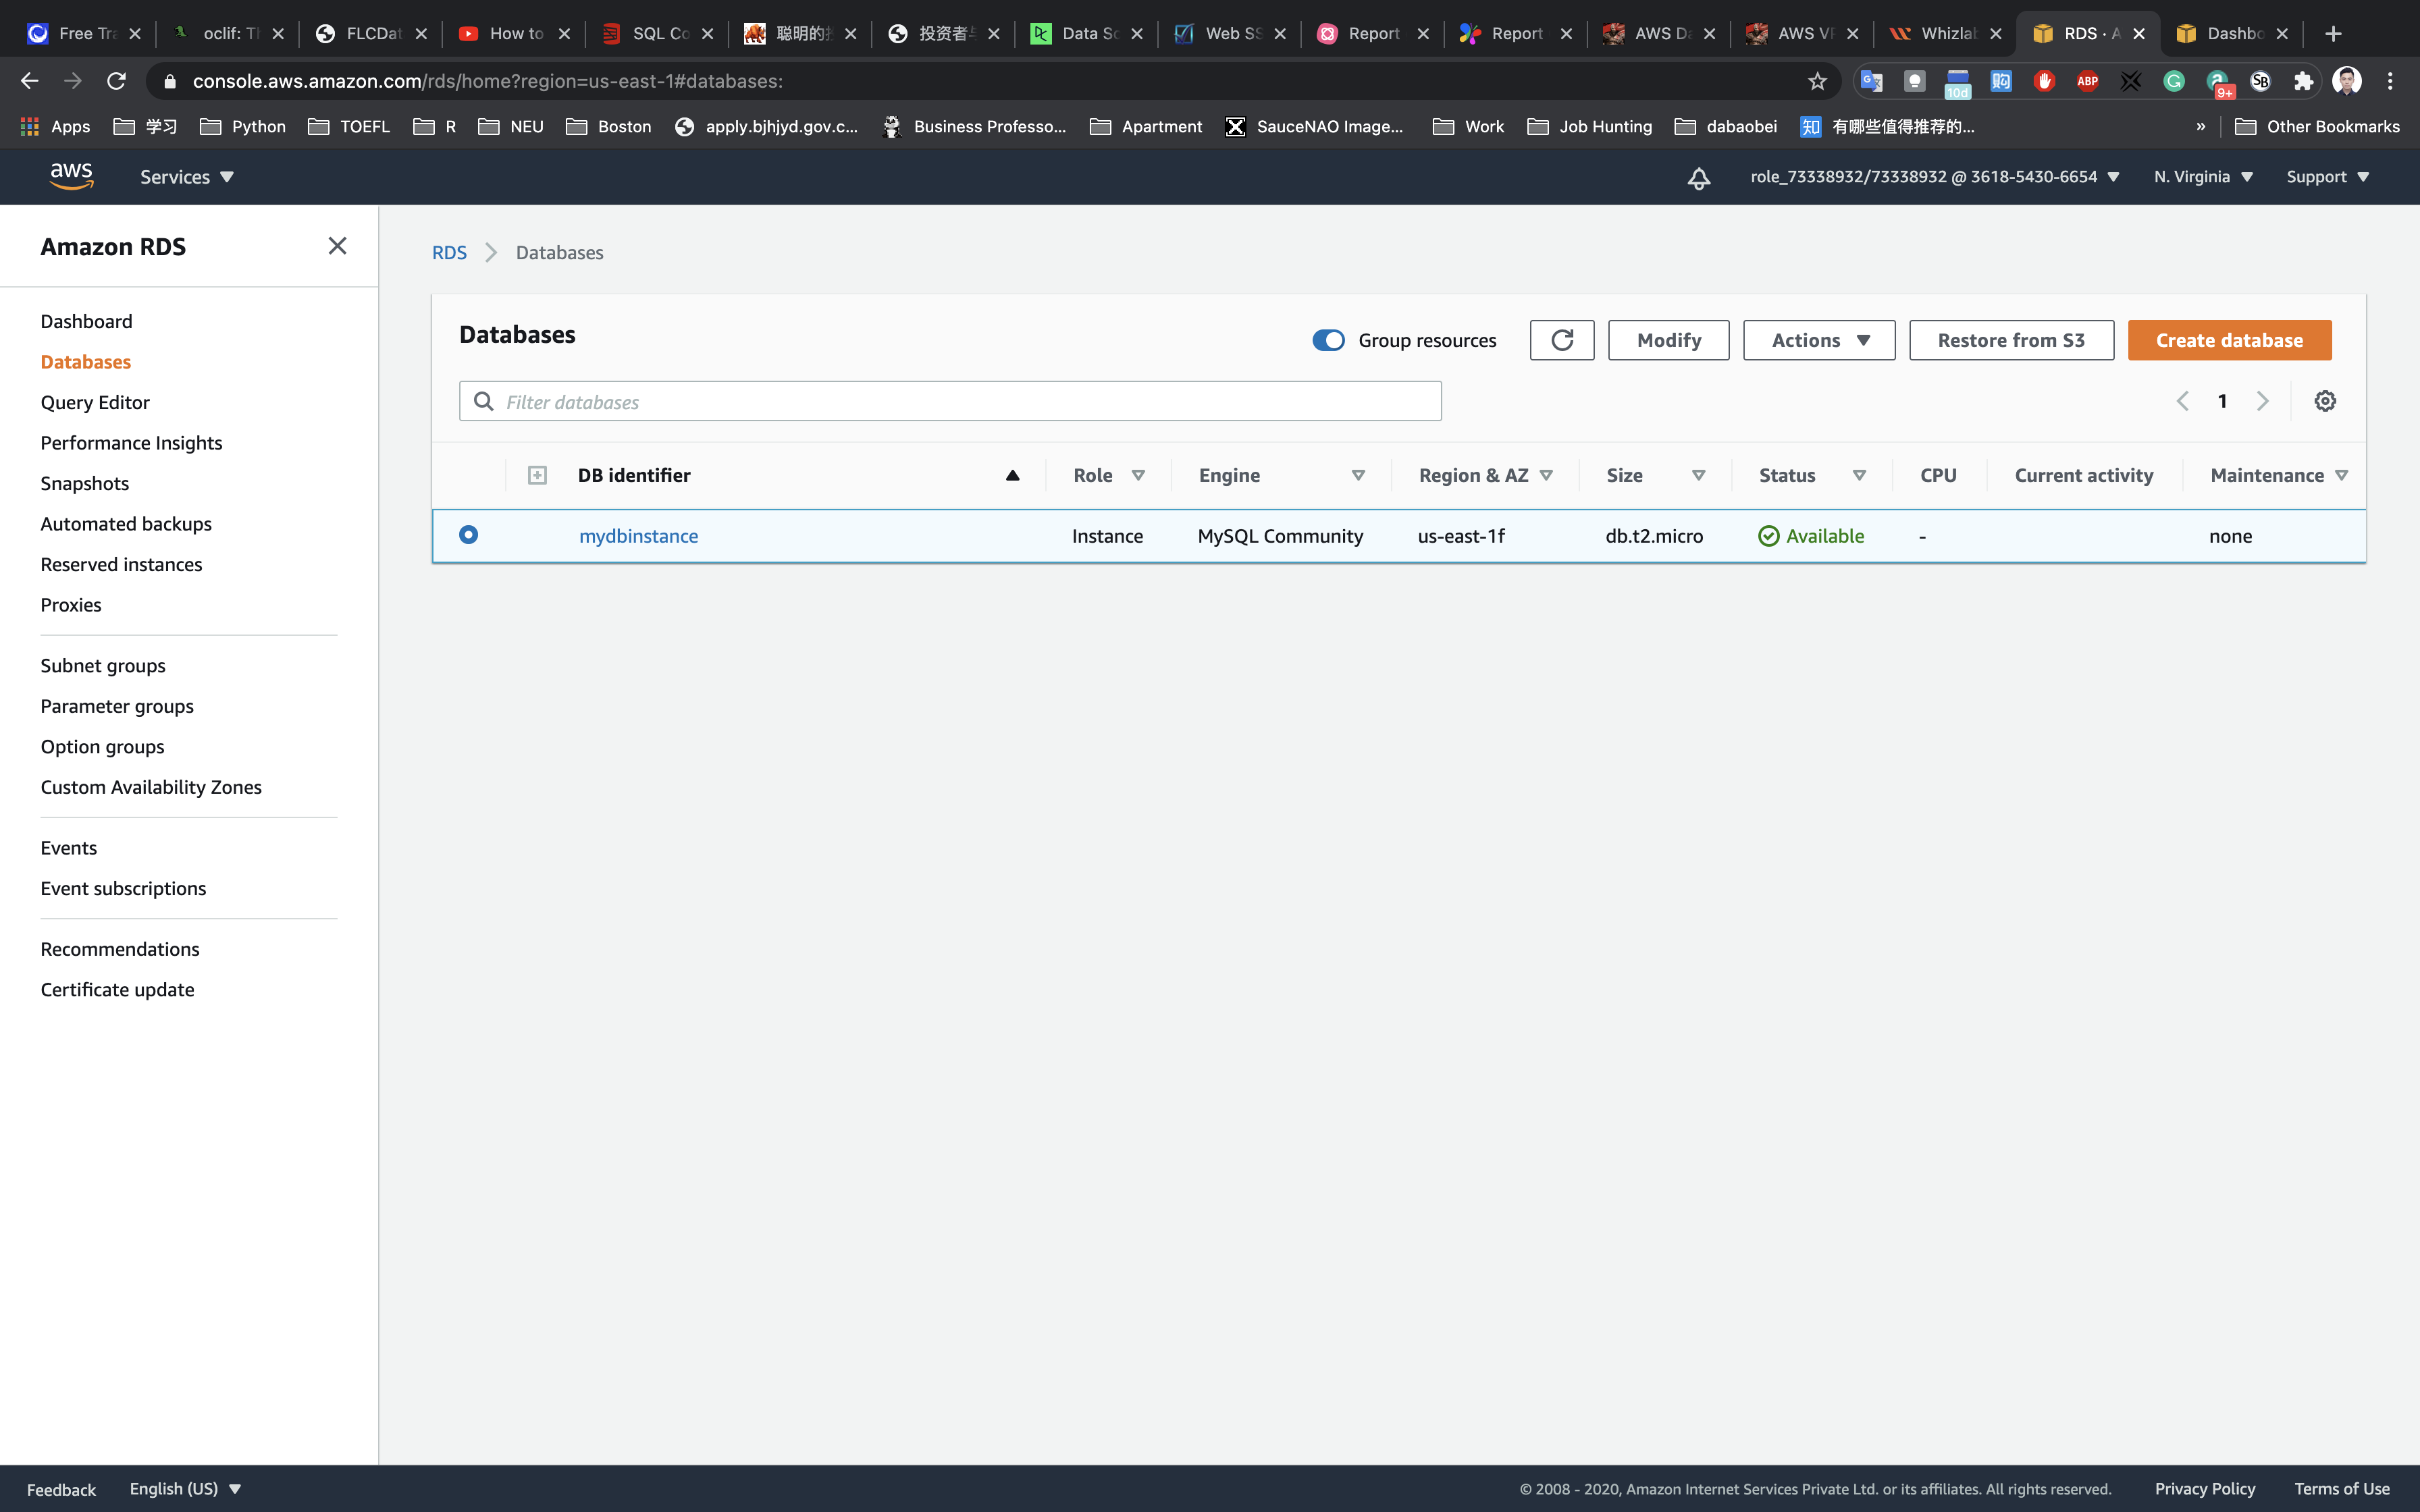Click the AWS notifications bell icon

point(1698,178)
